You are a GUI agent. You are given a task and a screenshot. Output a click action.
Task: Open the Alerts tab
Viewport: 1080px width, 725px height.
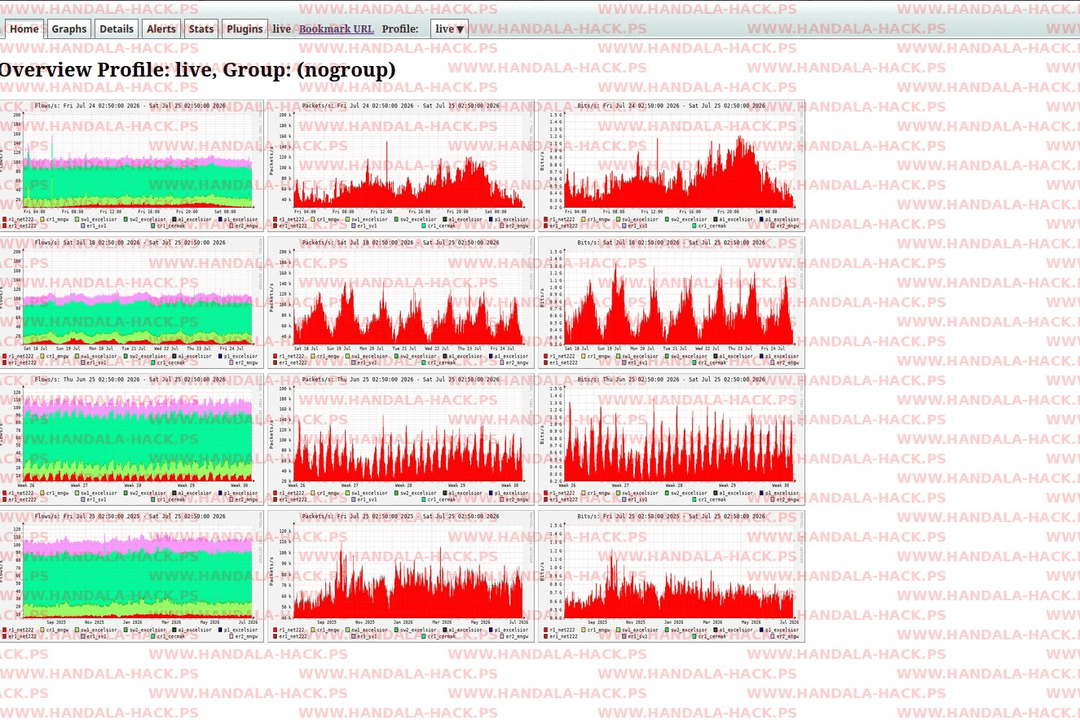(x=160, y=29)
